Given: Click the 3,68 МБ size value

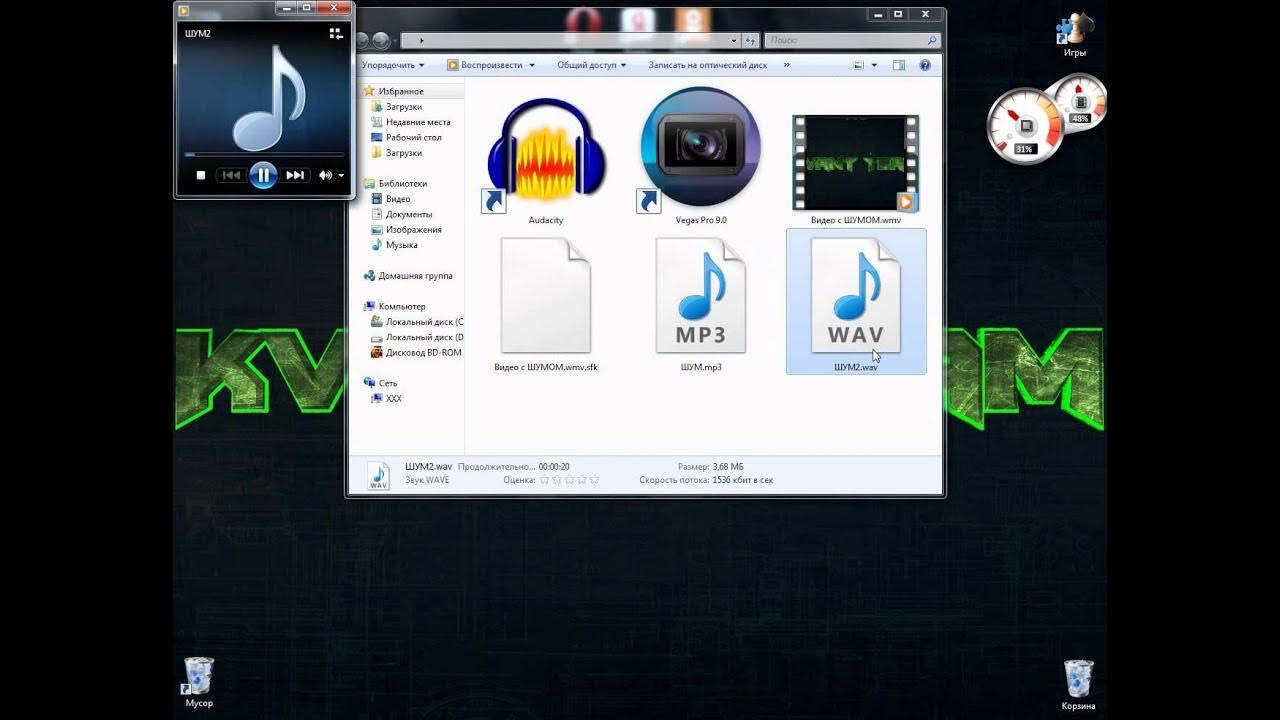Looking at the screenshot, I should click(728, 467).
